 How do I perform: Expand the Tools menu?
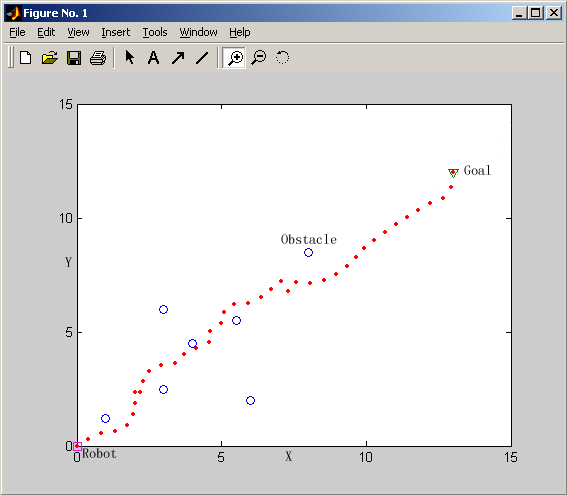(155, 33)
